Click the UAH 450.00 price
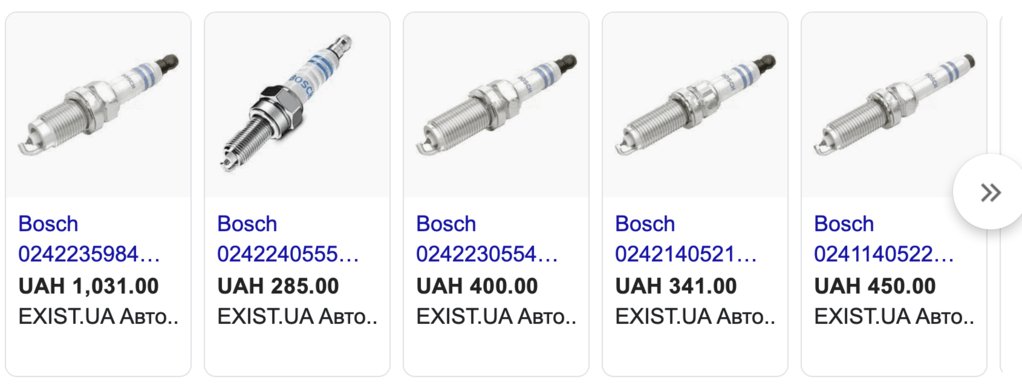Screen dimensions: 1022x391 (875, 286)
